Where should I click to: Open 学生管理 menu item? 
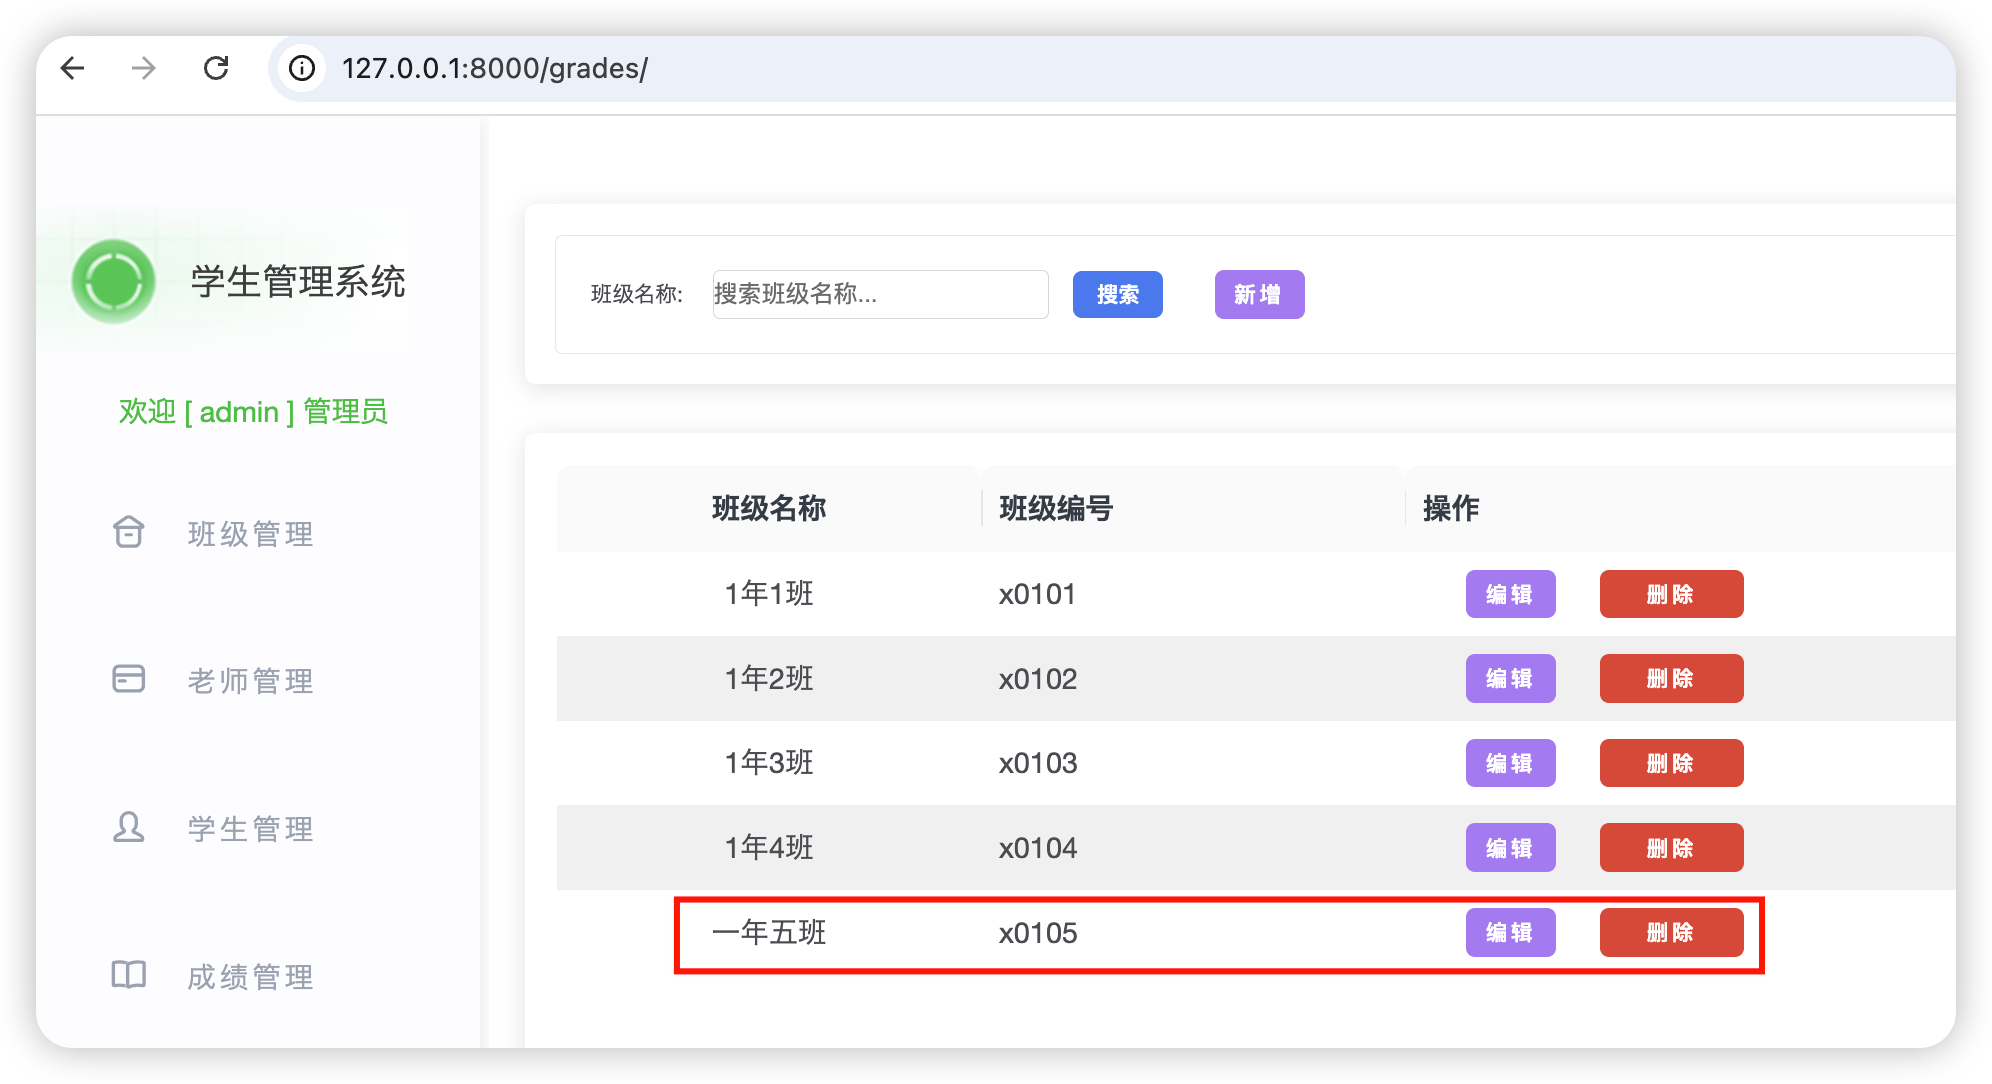[x=250, y=829]
